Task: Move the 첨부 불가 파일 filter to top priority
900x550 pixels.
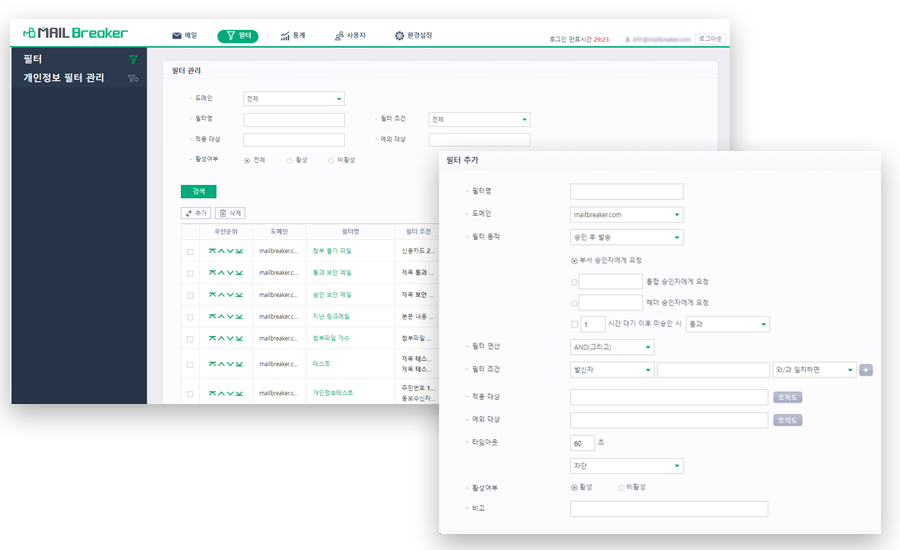Action: [x=212, y=251]
